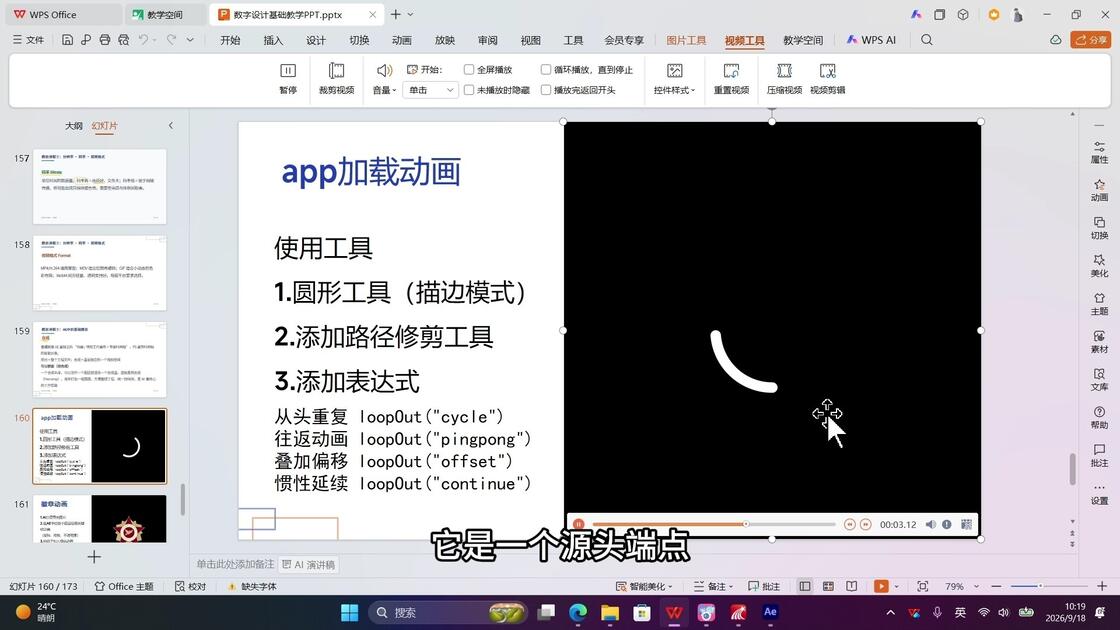Click the save icon in quick access toolbar
The width and height of the screenshot is (1120, 630).
click(x=67, y=40)
